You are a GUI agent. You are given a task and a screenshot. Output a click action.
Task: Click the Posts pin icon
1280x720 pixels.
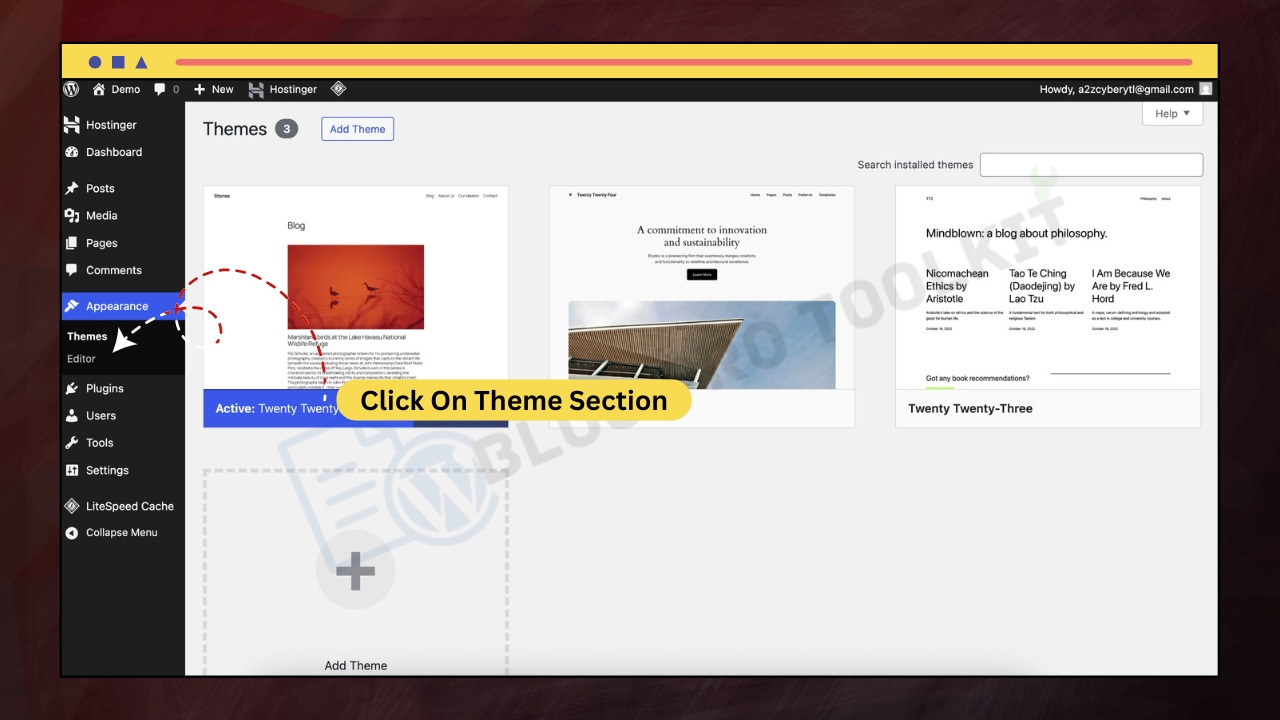point(71,188)
